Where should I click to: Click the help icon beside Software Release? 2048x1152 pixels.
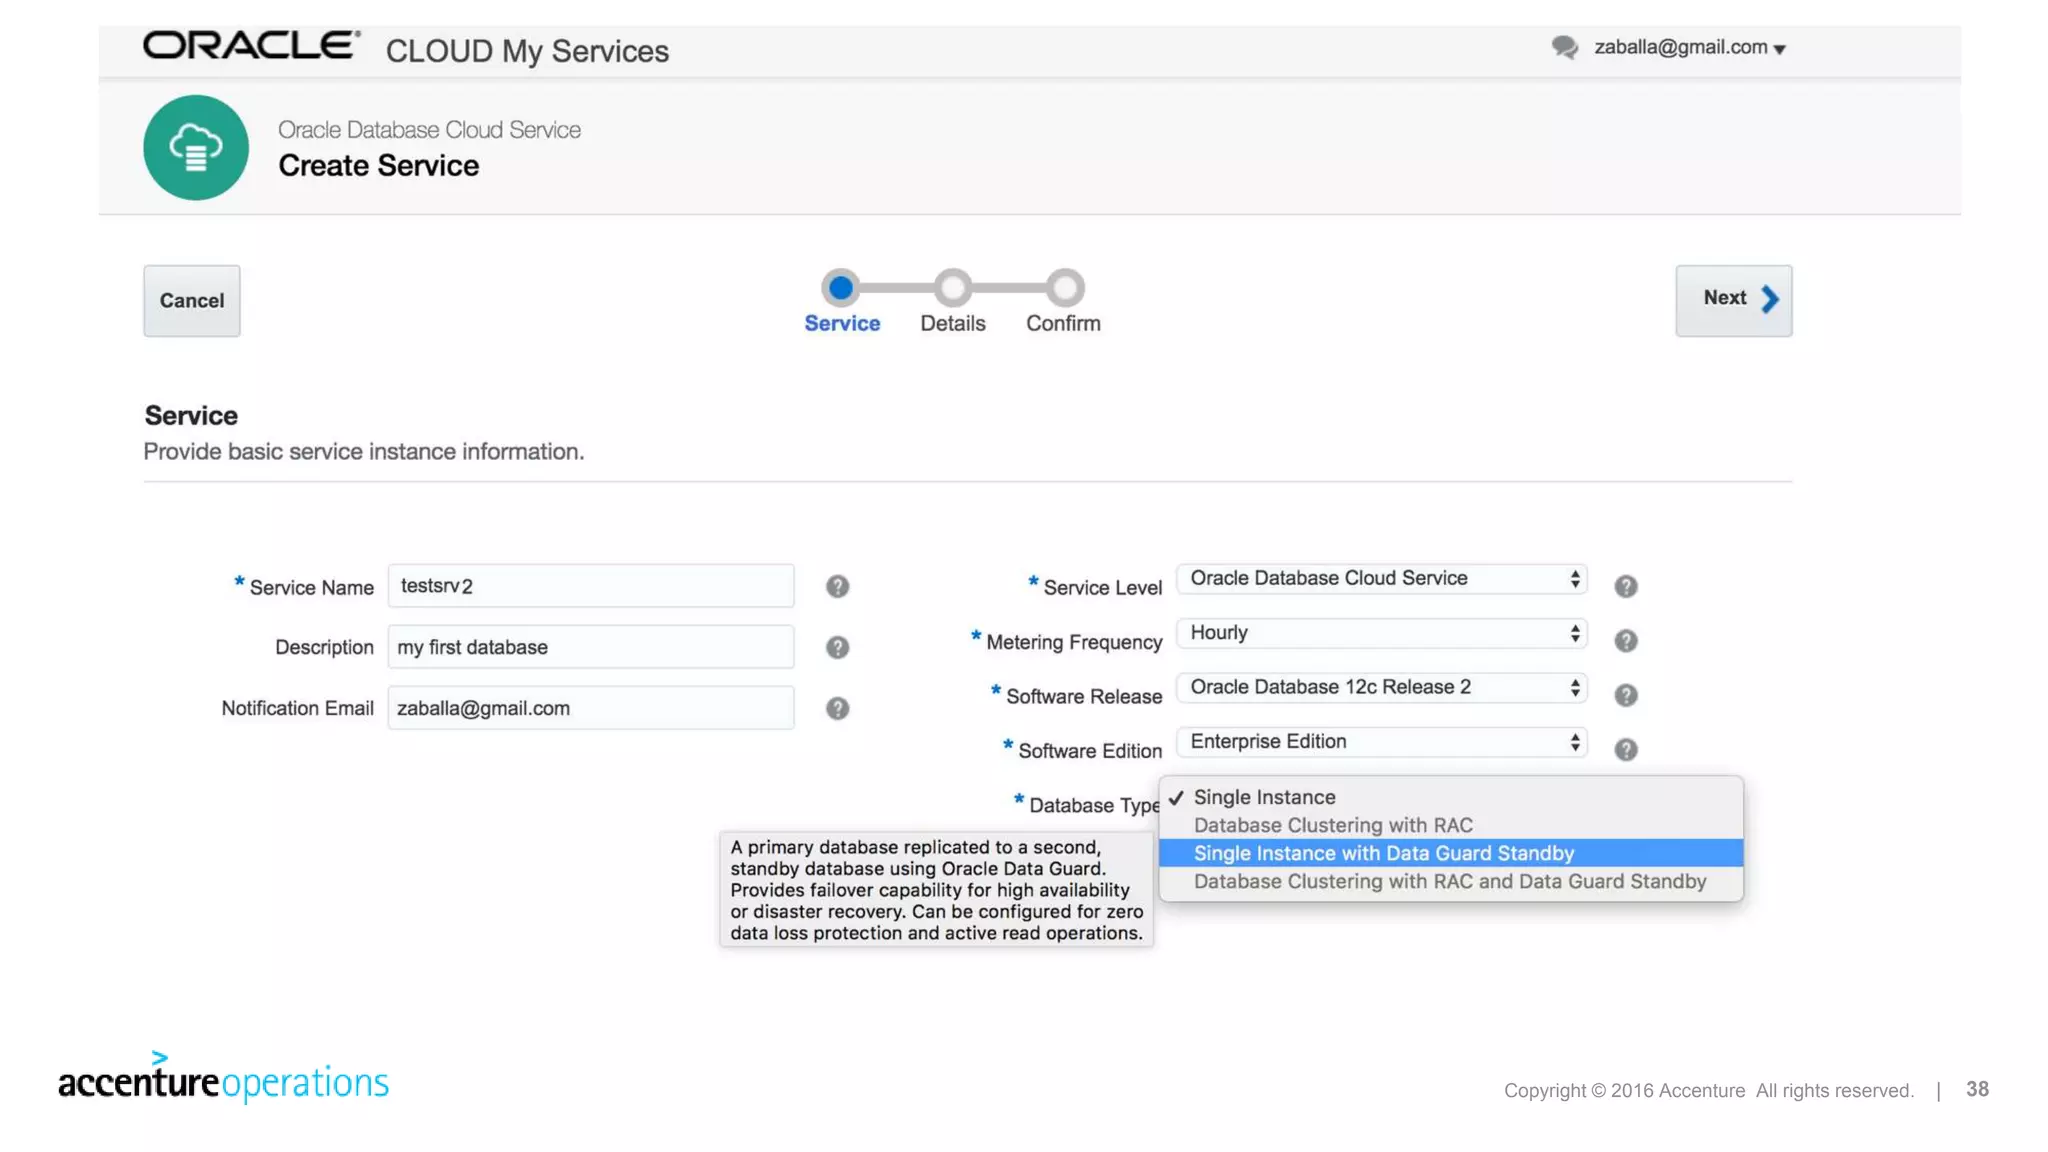1625,695
